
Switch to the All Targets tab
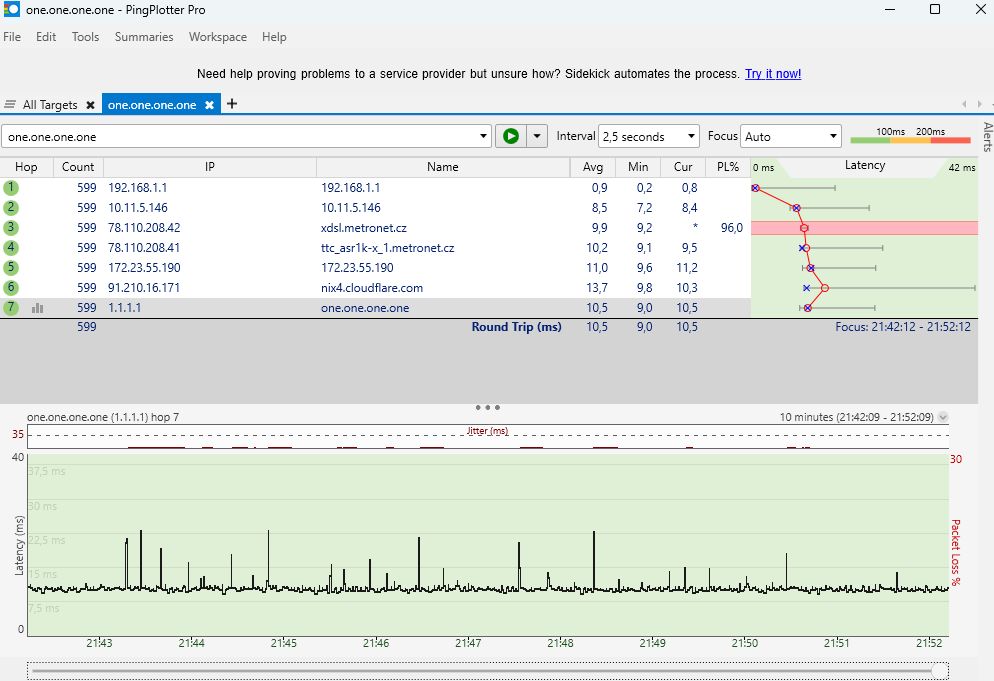pyautogui.click(x=50, y=105)
